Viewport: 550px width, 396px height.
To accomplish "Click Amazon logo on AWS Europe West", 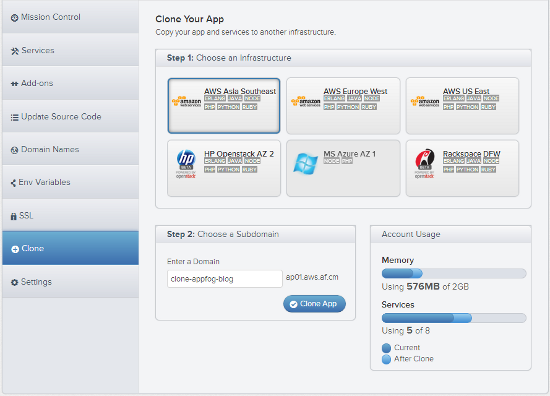I will [306, 102].
